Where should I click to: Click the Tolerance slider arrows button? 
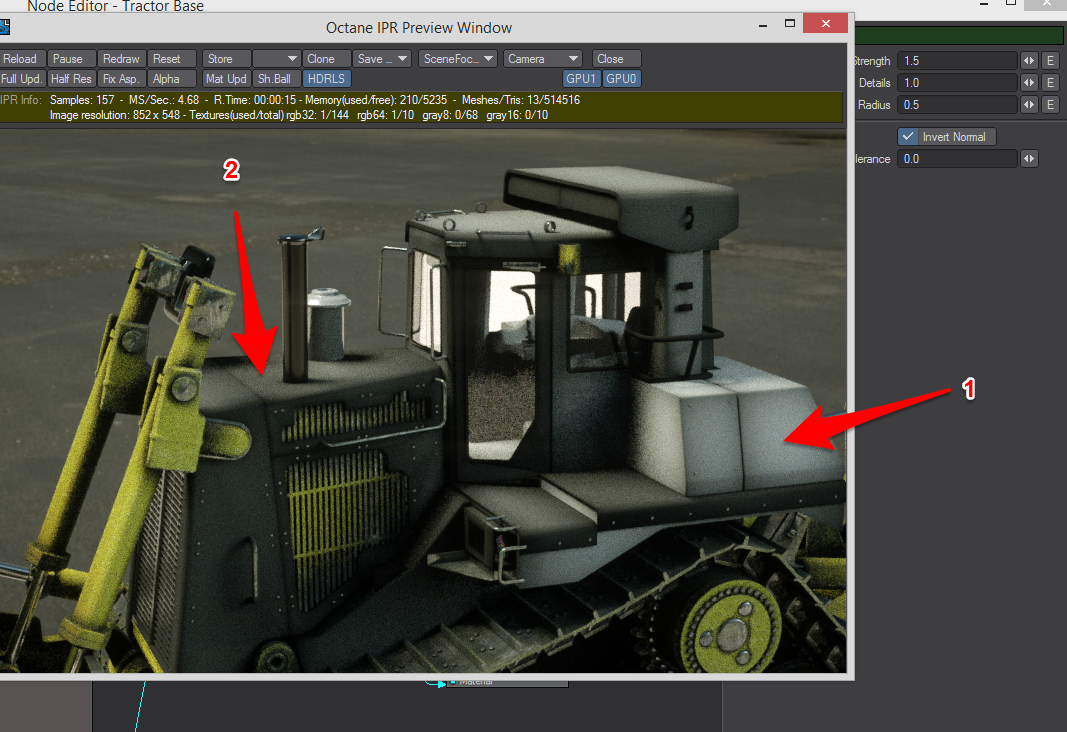pyautogui.click(x=1029, y=159)
